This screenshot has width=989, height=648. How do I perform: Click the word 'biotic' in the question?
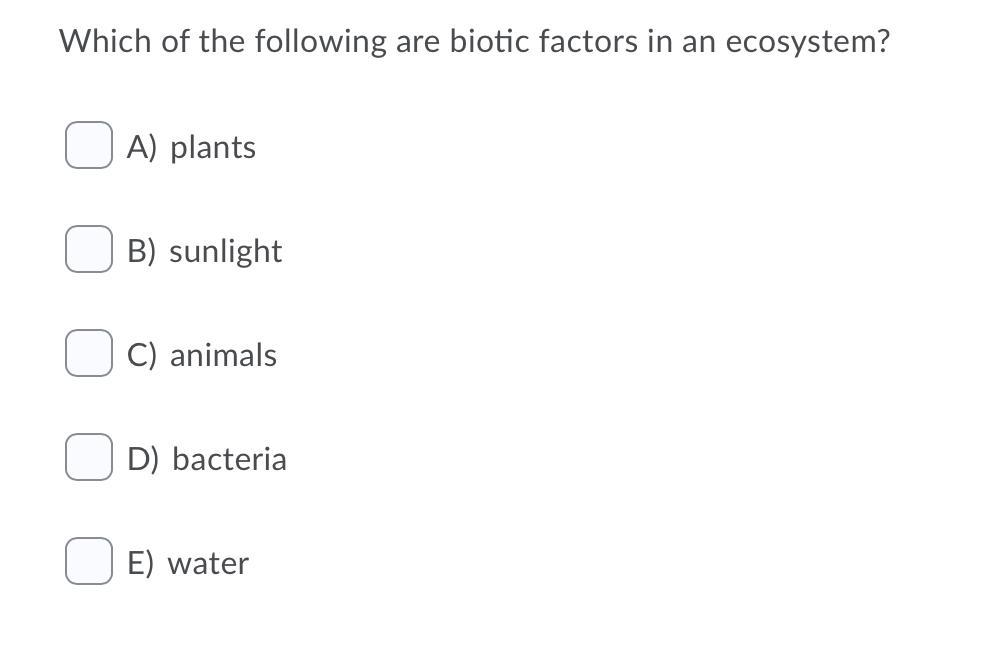pos(490,42)
